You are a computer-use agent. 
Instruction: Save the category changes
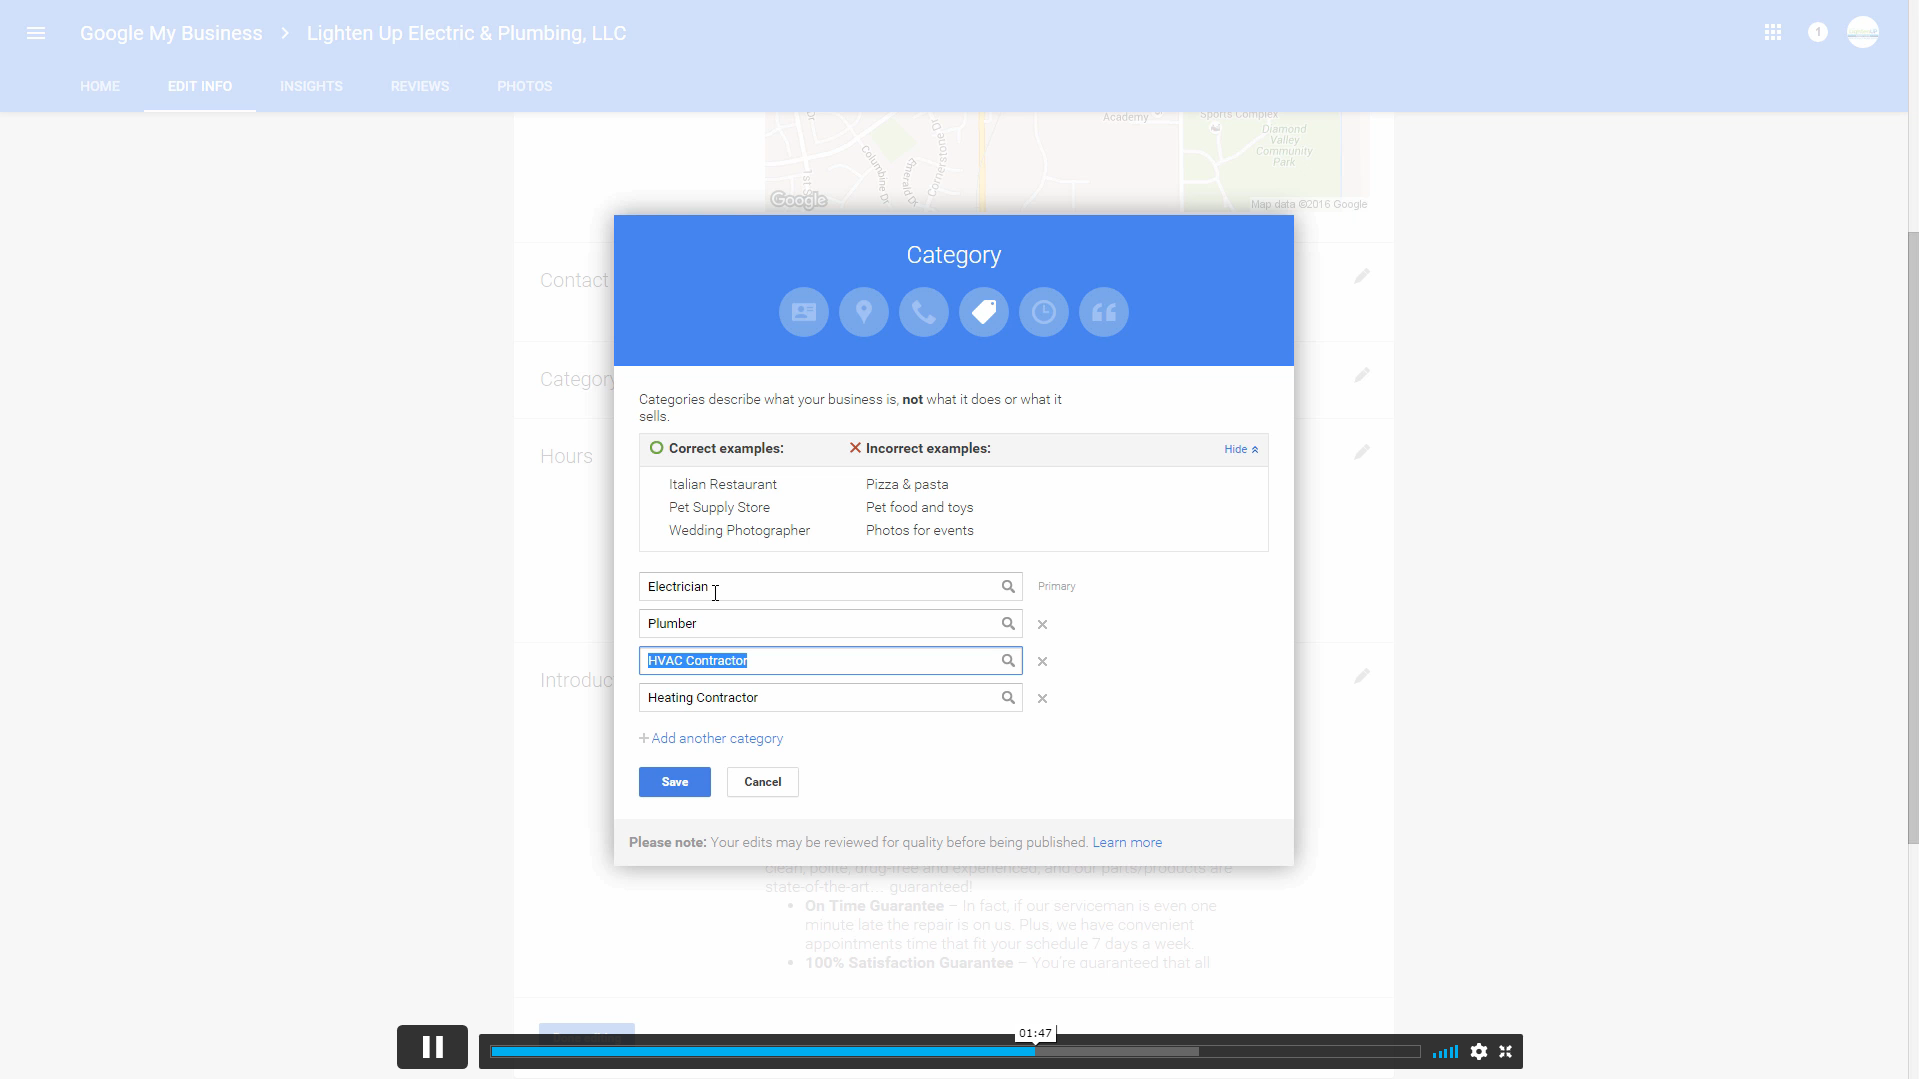pos(675,782)
